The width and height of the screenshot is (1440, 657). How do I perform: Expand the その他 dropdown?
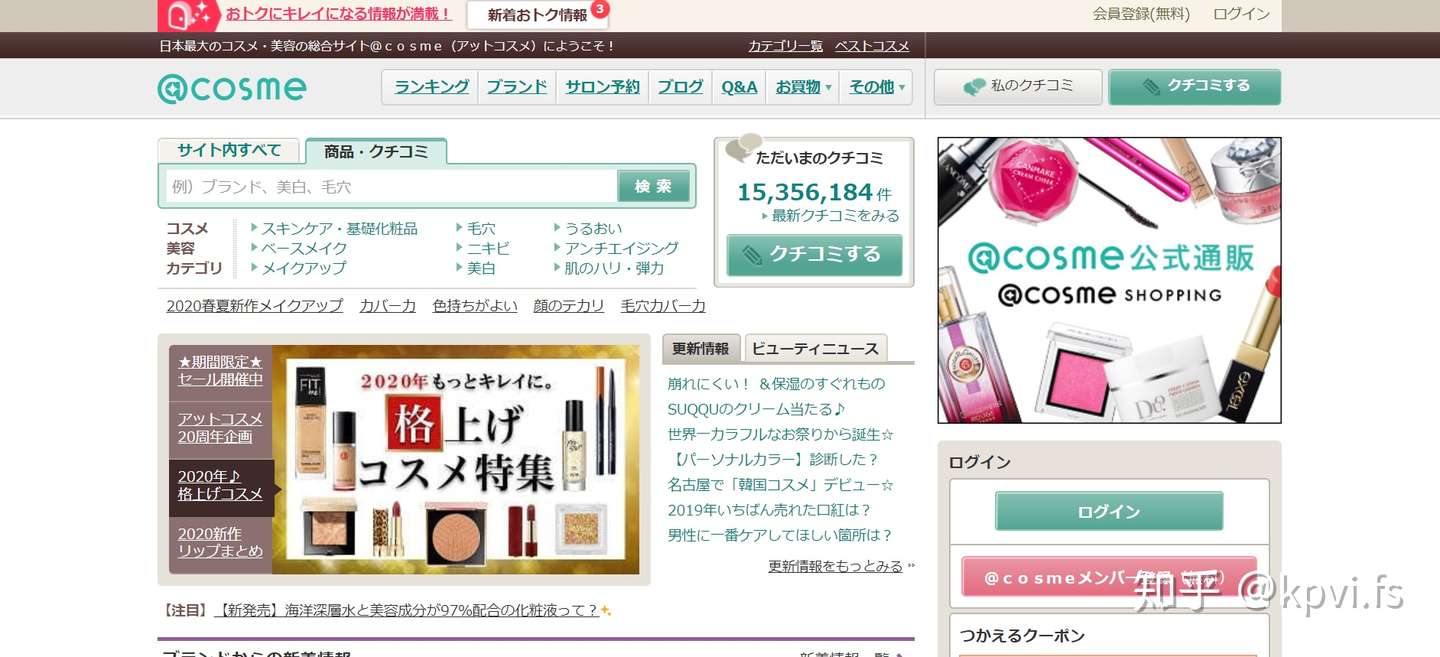coord(876,87)
